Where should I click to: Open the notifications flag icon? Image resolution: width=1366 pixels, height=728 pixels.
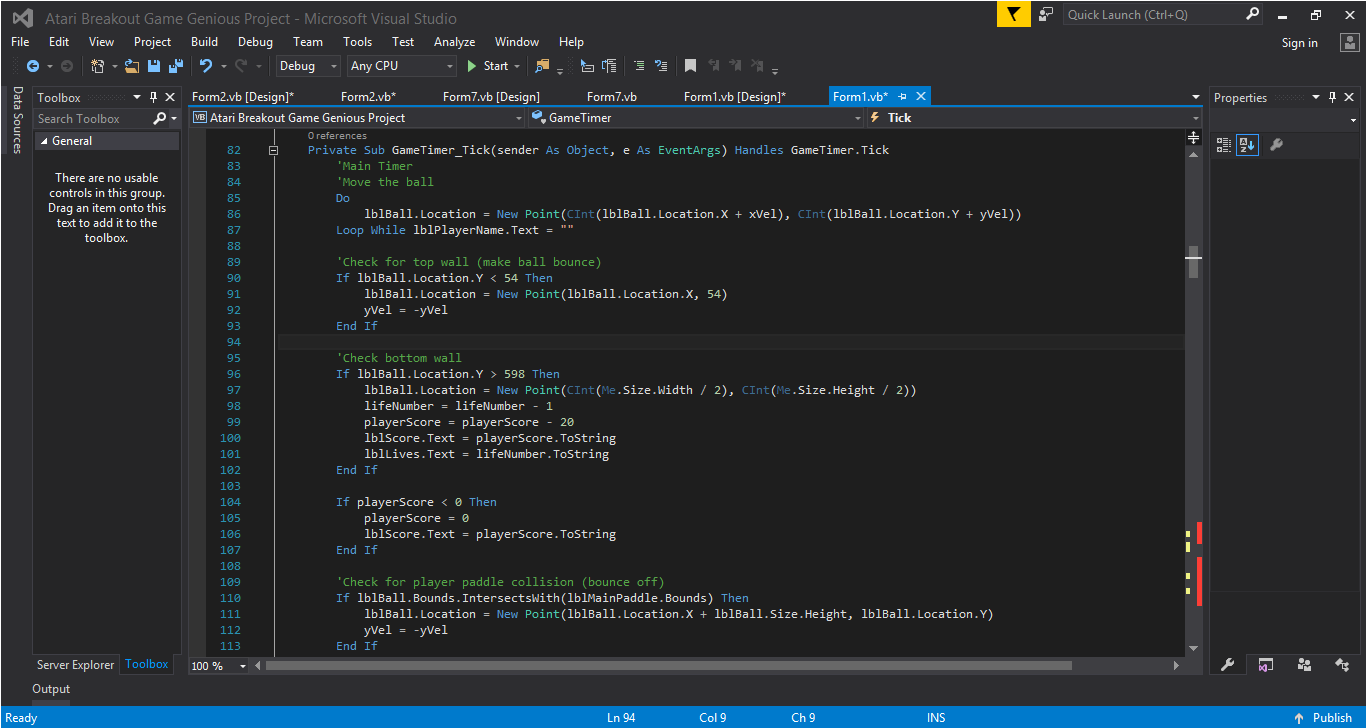(x=1013, y=14)
